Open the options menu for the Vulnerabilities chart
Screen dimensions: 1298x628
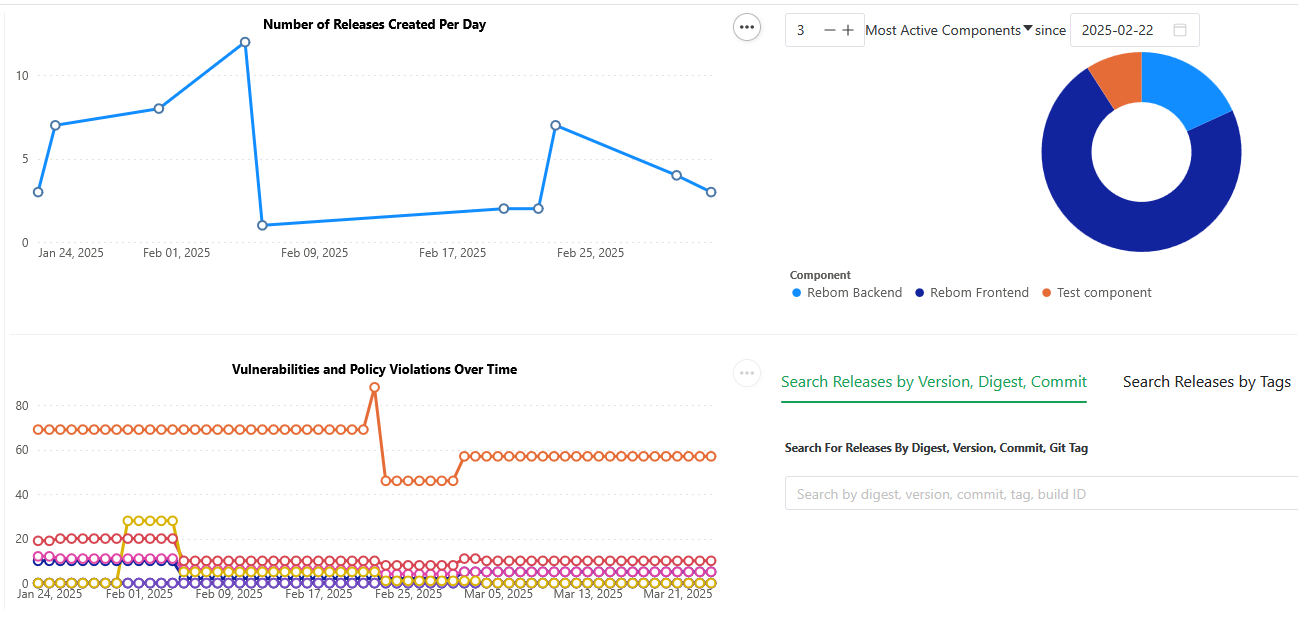747,373
